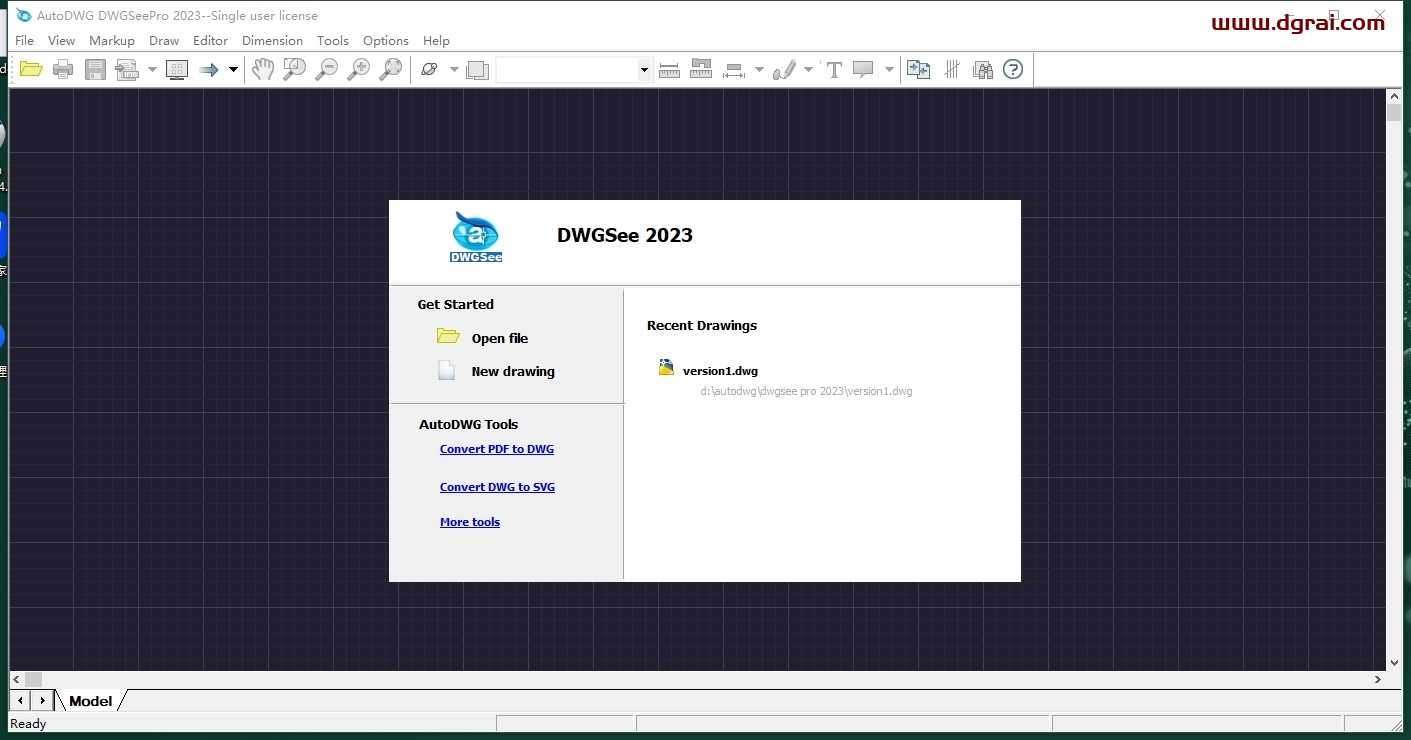Open recent drawing version1.dwg
The height and width of the screenshot is (740, 1411).
(x=720, y=370)
